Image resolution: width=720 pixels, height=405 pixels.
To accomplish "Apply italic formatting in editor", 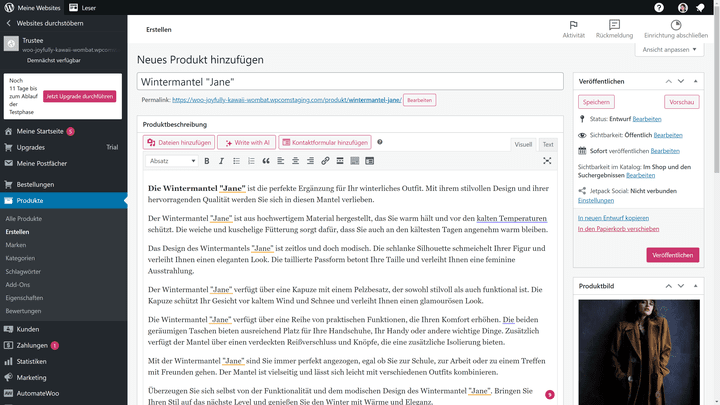I will [x=221, y=161].
